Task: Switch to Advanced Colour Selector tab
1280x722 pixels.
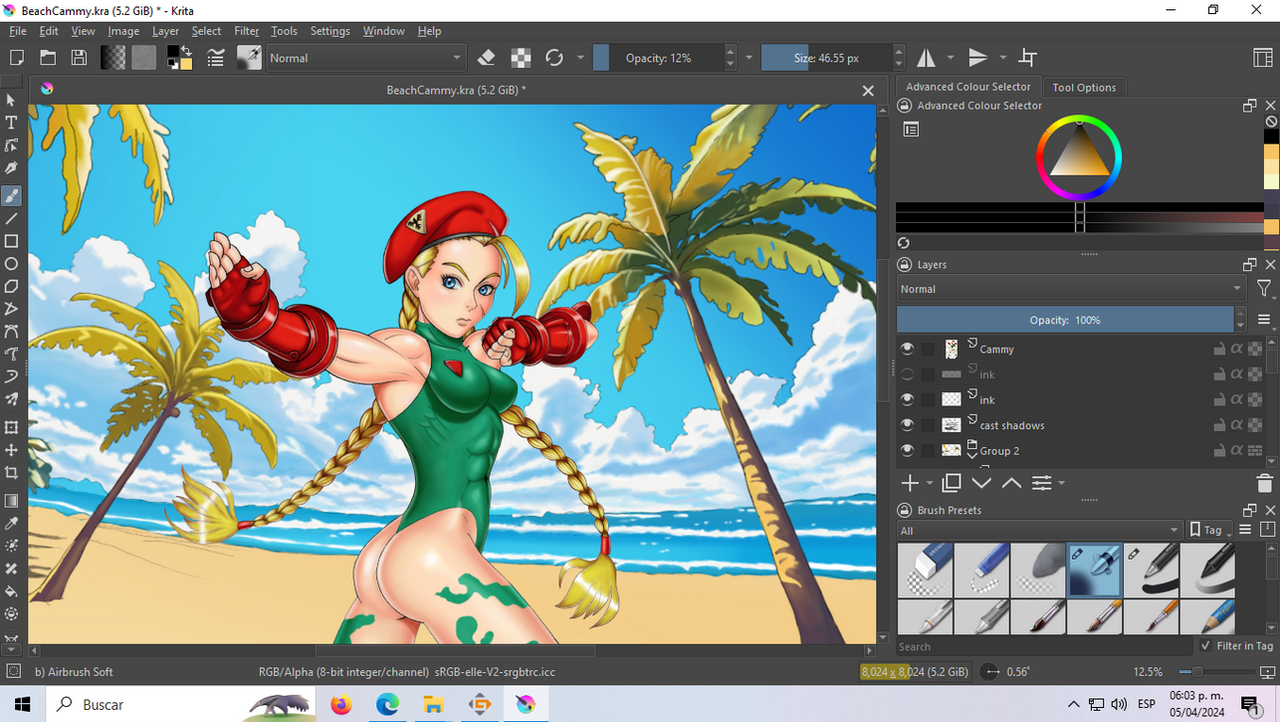Action: [968, 87]
